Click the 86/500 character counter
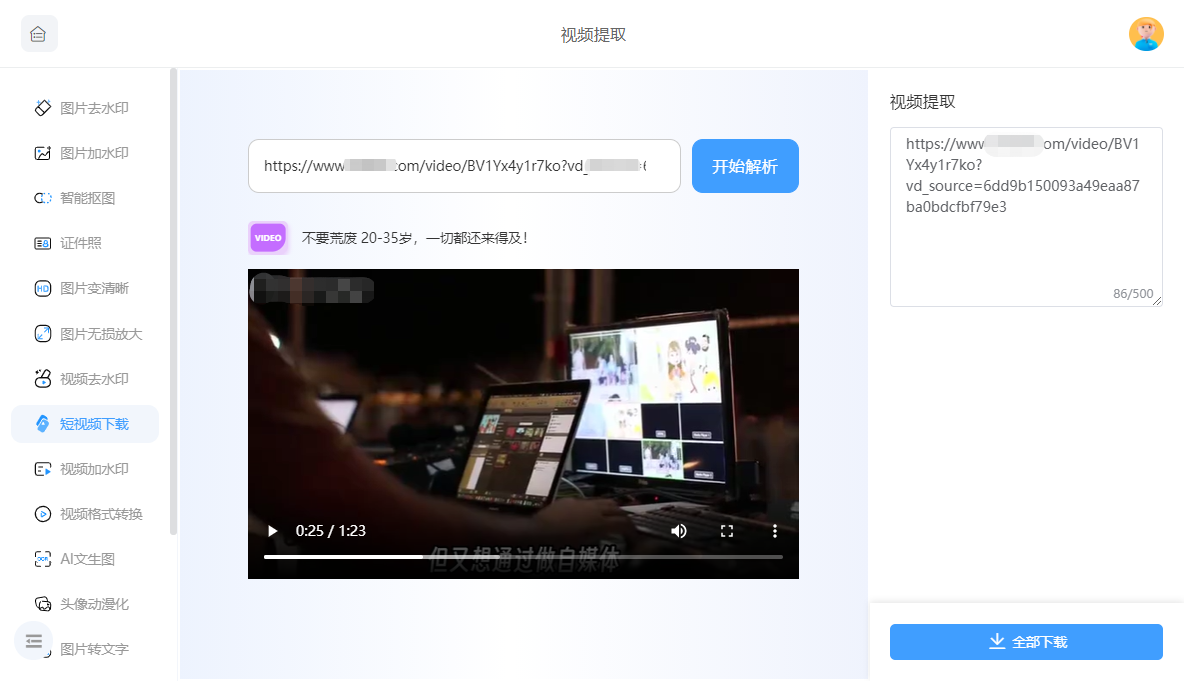 click(1133, 294)
